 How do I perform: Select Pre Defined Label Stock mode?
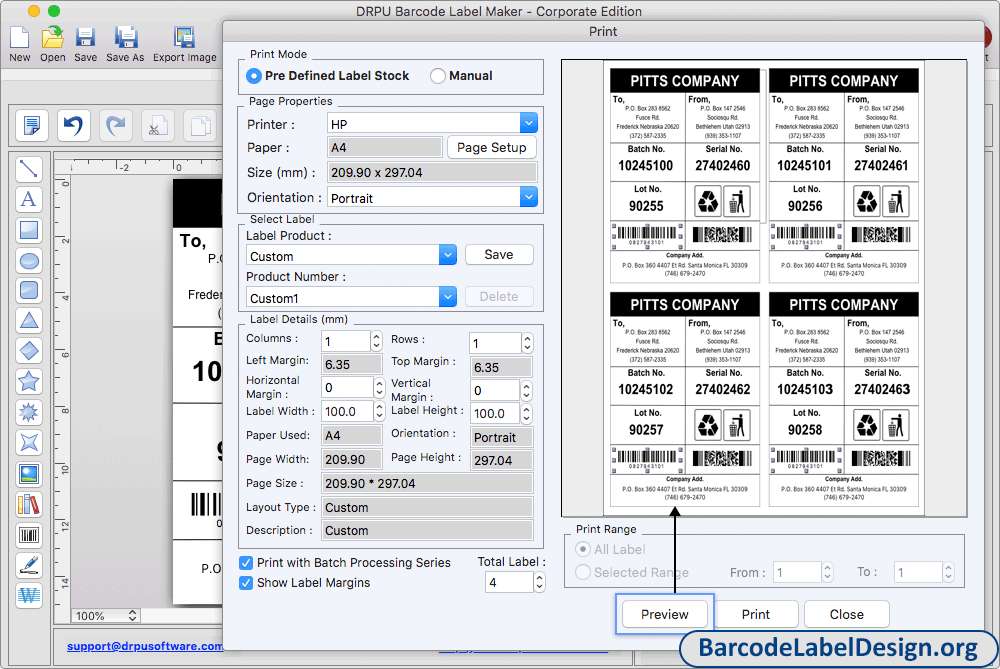(x=254, y=76)
